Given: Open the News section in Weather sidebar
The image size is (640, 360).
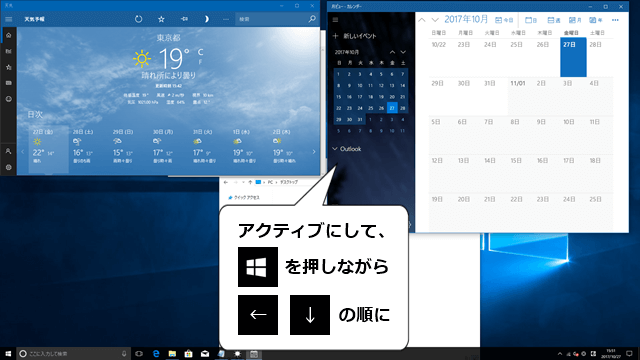Looking at the screenshot, I should [9, 83].
